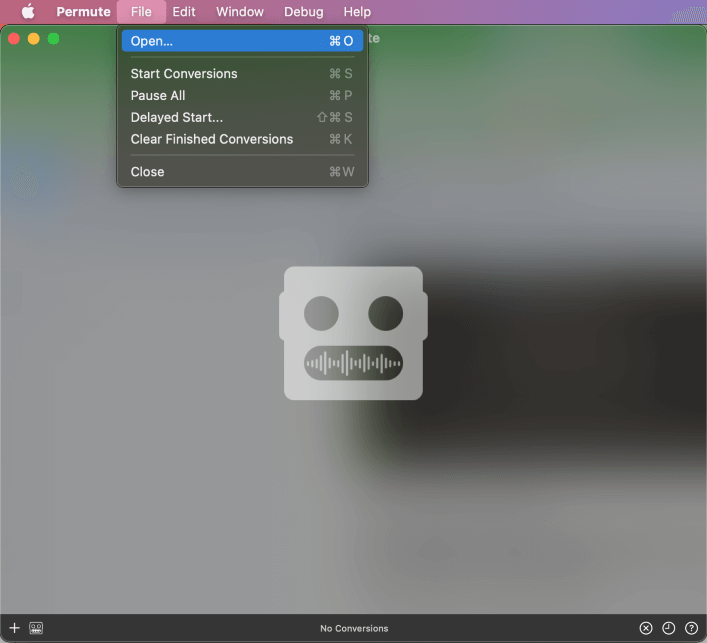Open the clock history icon
The image size is (707, 643).
click(669, 628)
